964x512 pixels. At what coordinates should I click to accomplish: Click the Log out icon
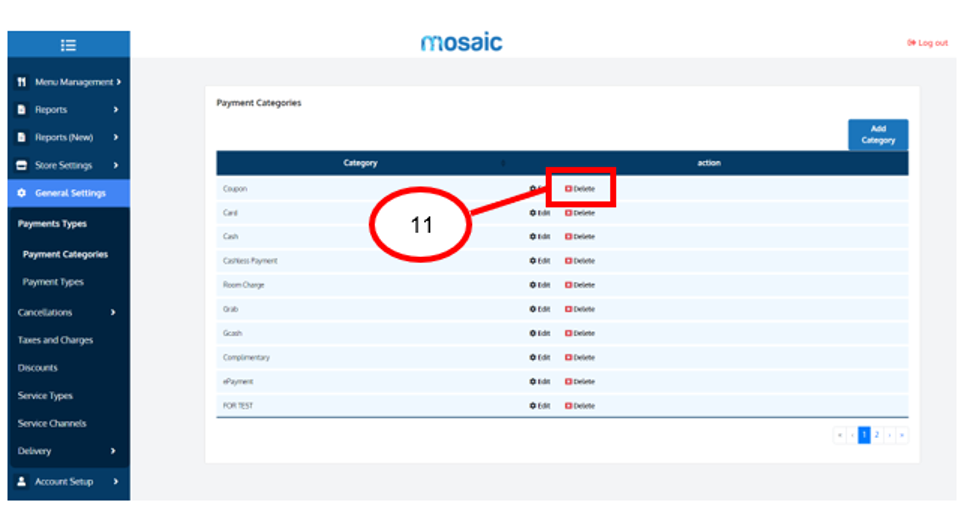click(912, 43)
